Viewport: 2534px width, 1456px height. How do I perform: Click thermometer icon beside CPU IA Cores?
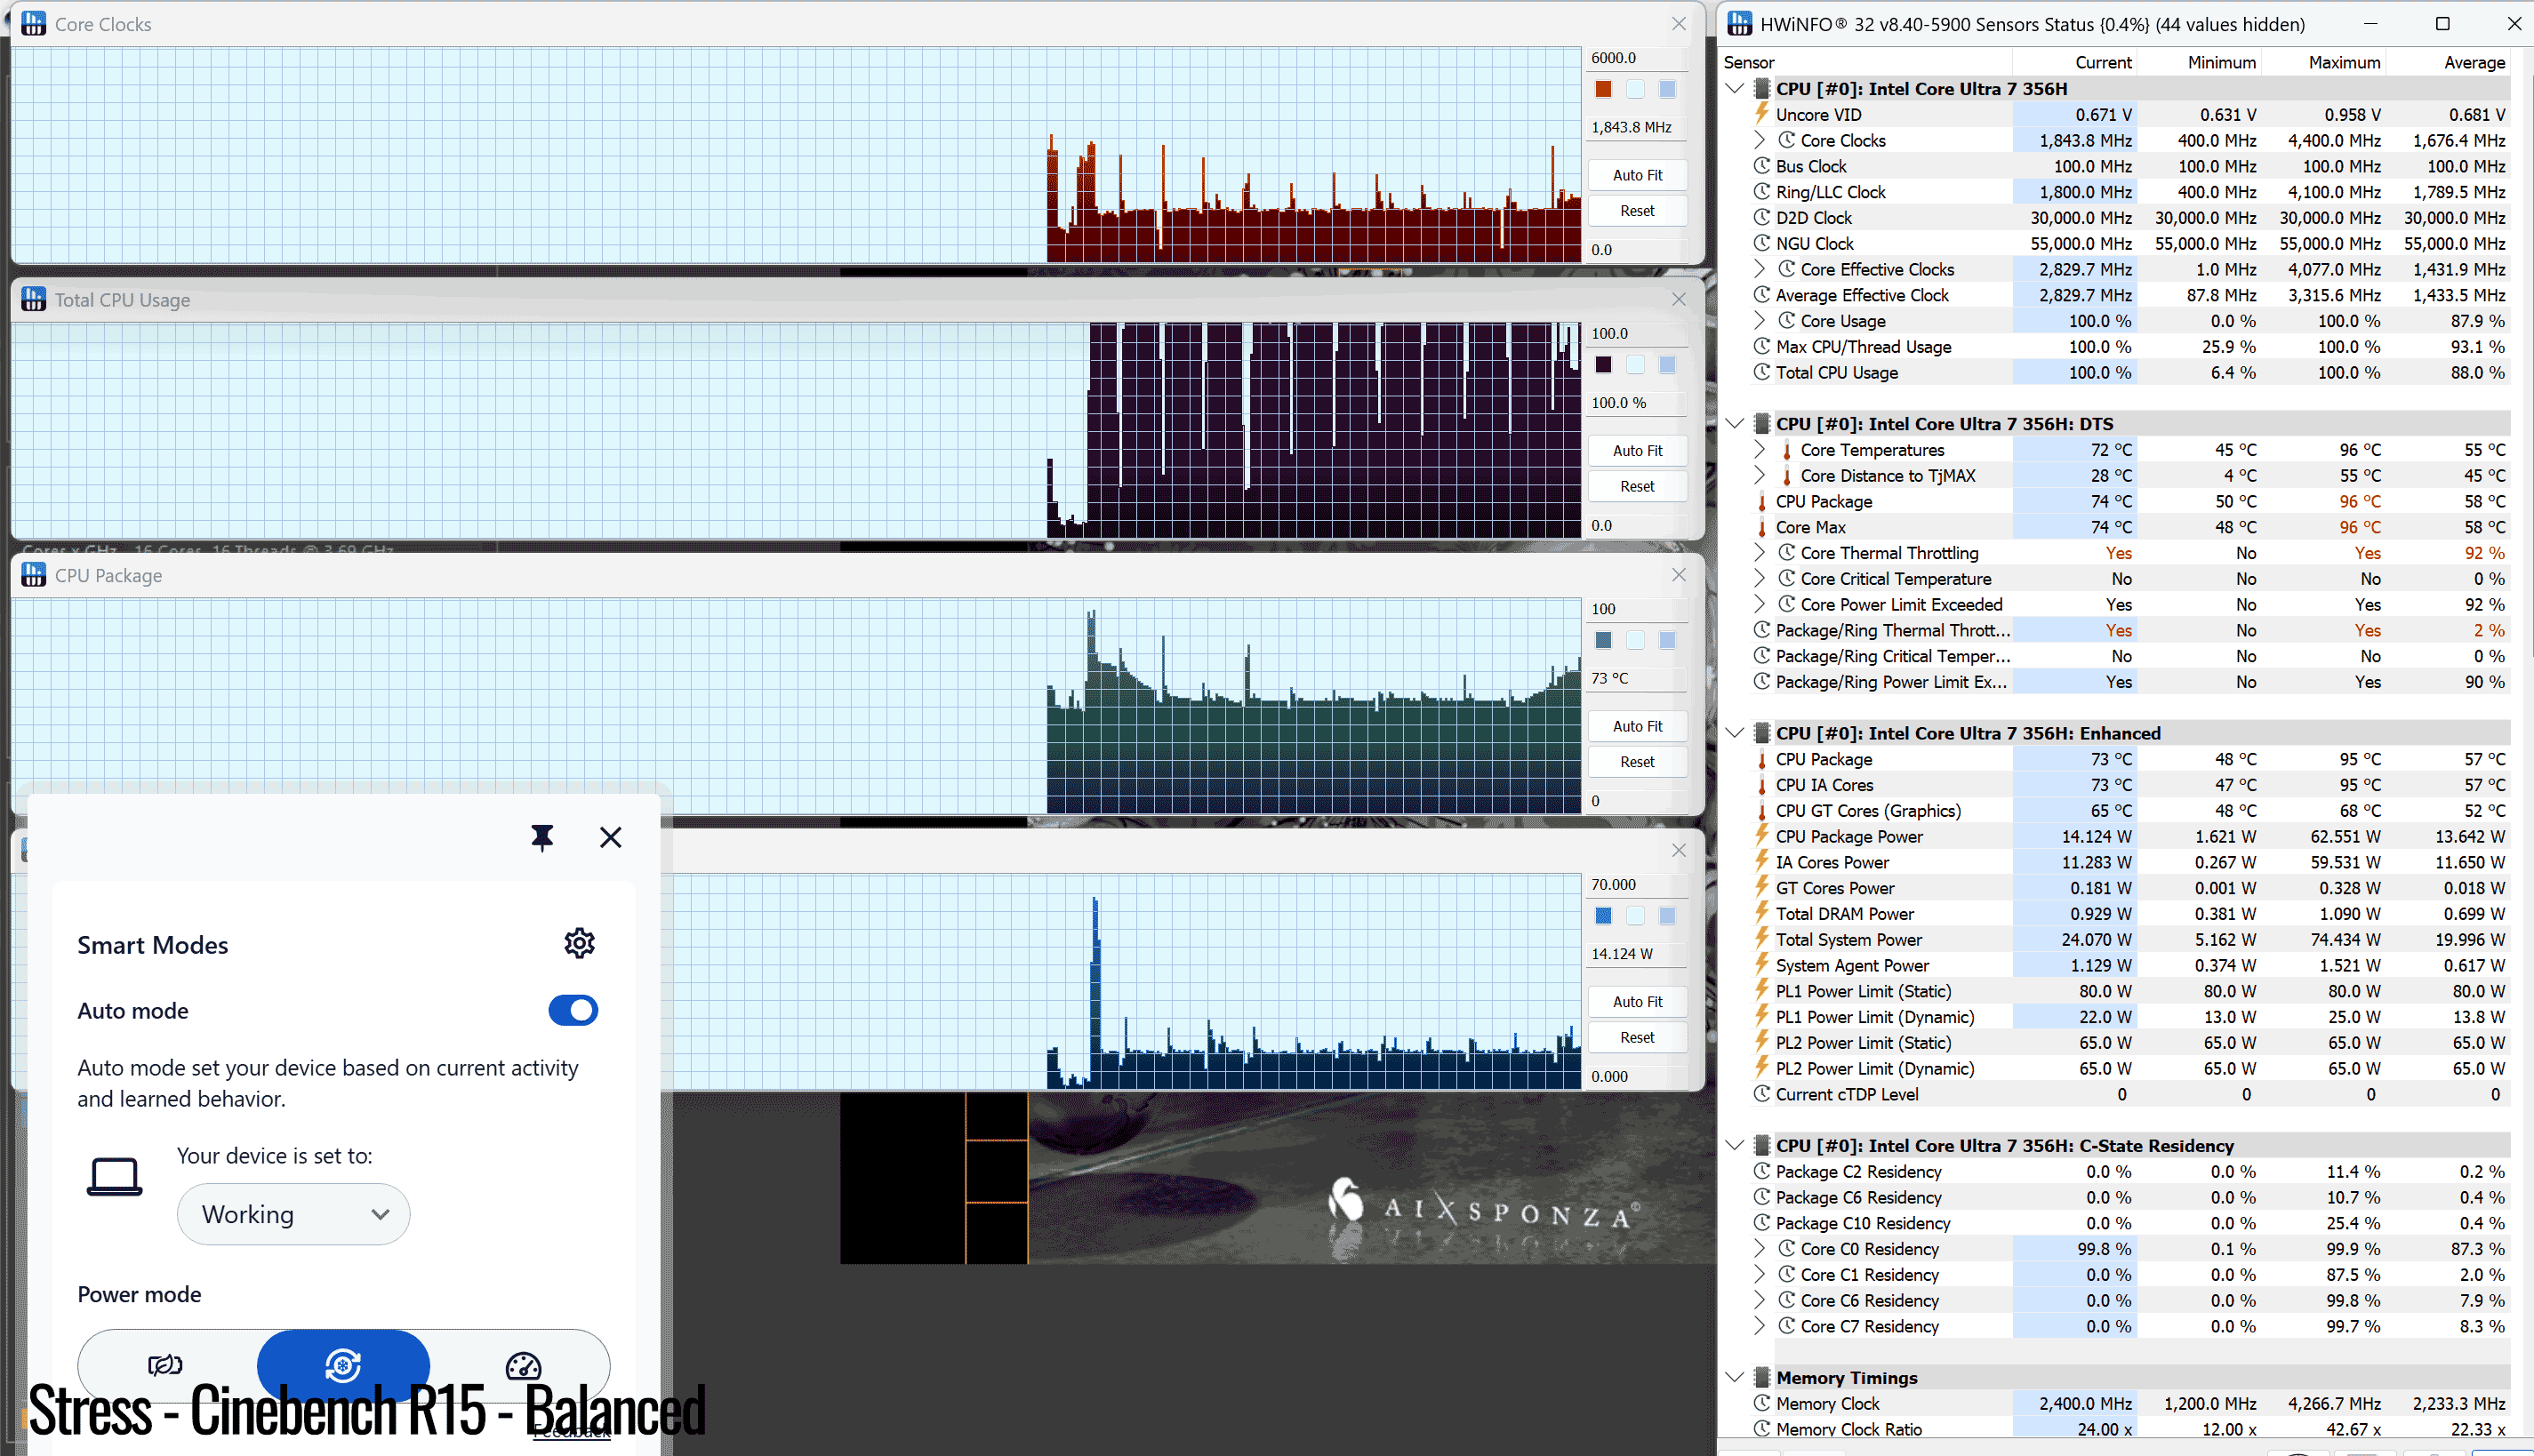pyautogui.click(x=1762, y=785)
